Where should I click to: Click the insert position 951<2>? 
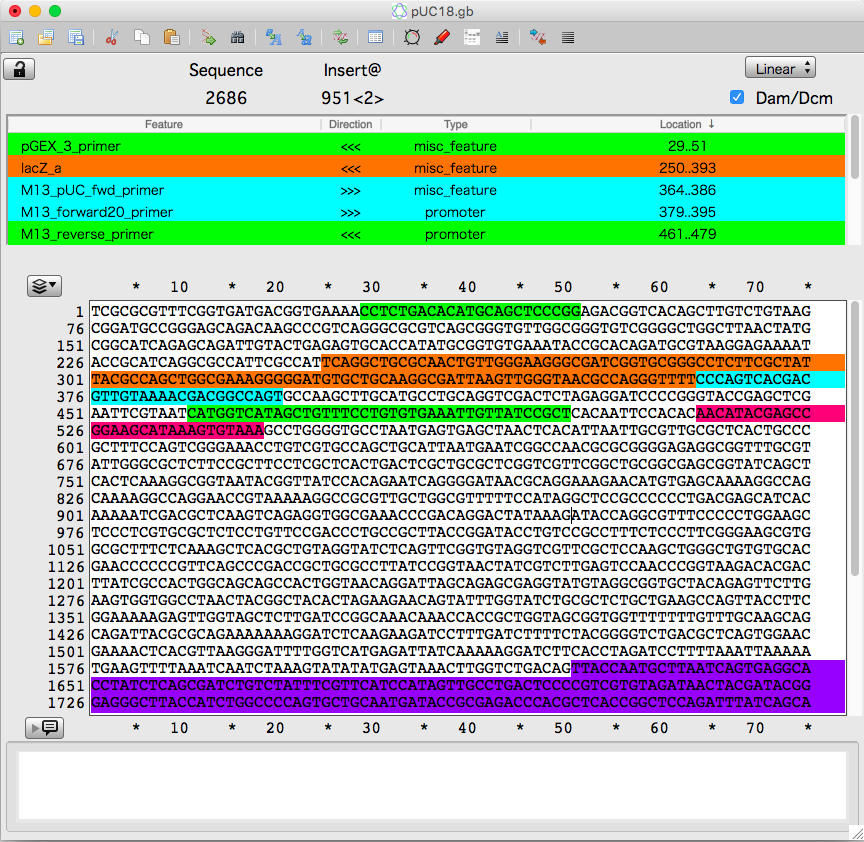pyautogui.click(x=352, y=98)
